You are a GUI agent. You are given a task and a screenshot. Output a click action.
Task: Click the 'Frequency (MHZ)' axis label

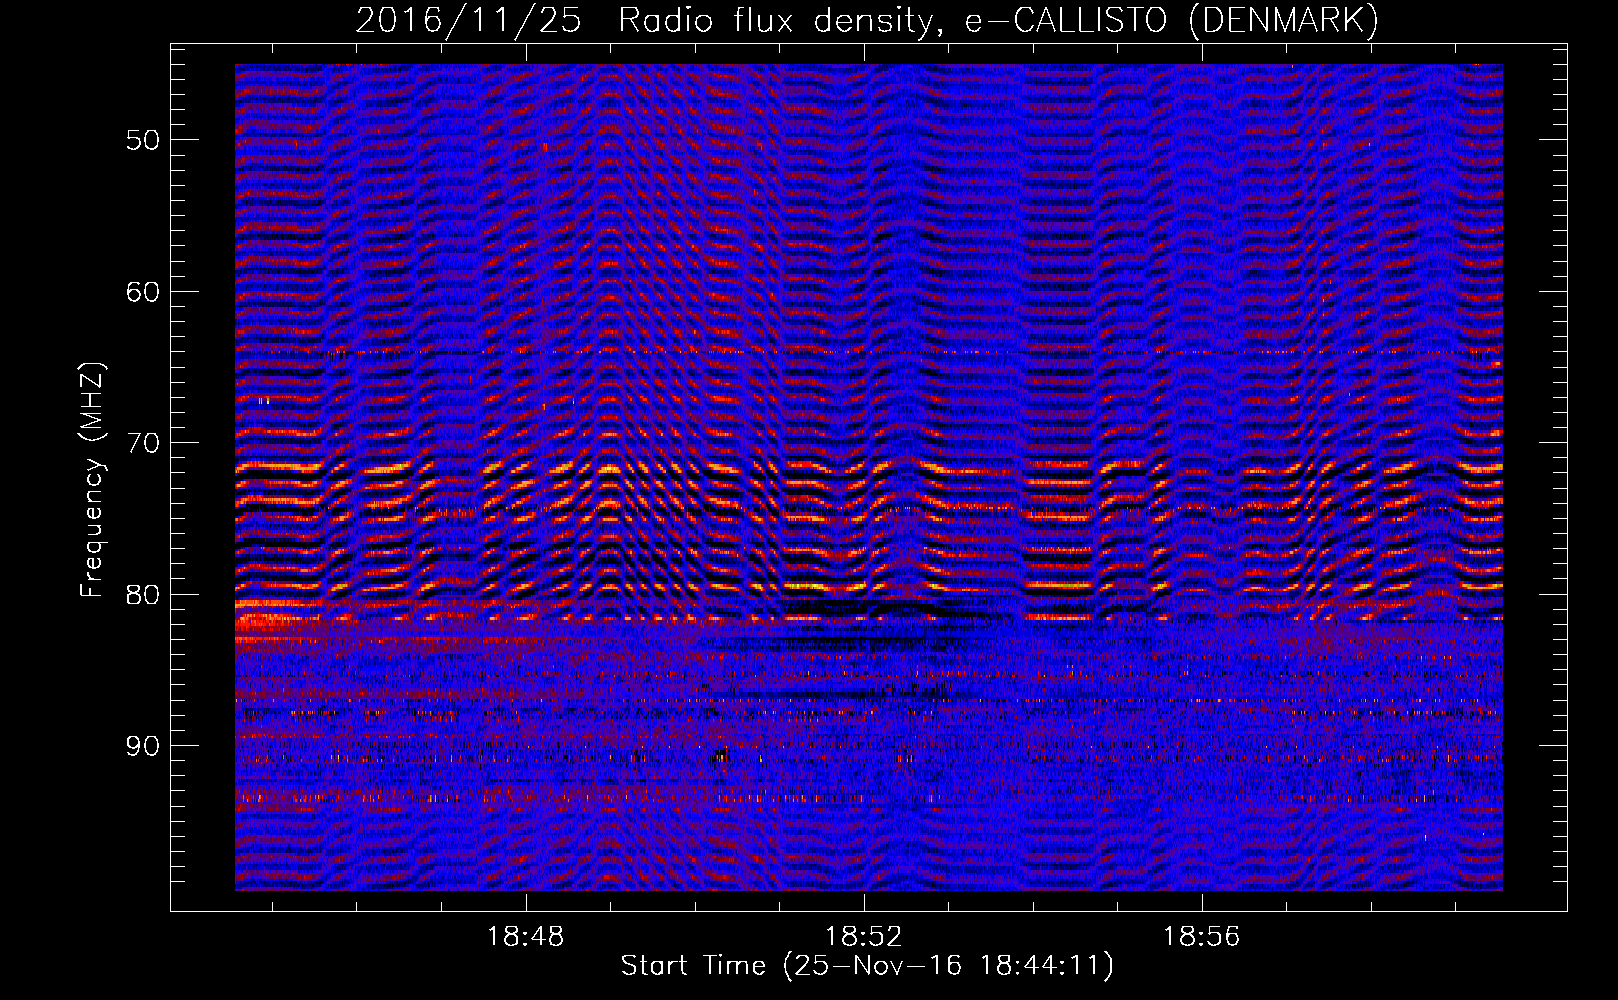click(92, 480)
